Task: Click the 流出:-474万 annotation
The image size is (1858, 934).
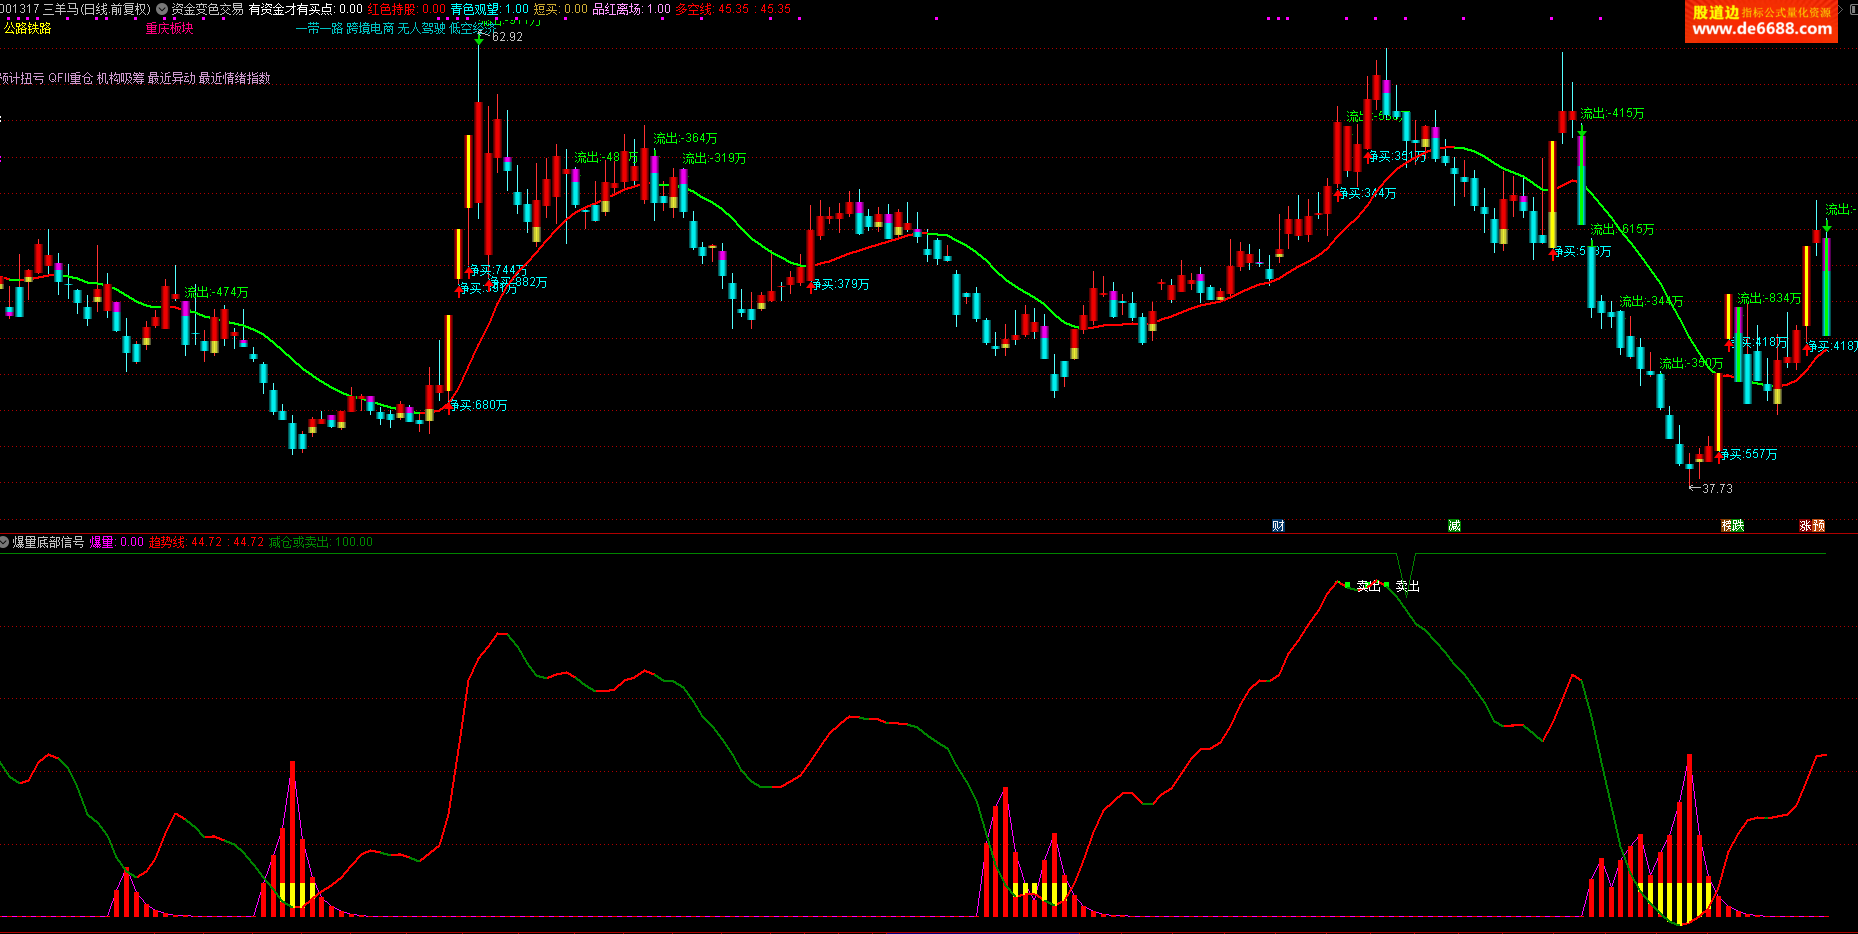Action: [x=216, y=292]
